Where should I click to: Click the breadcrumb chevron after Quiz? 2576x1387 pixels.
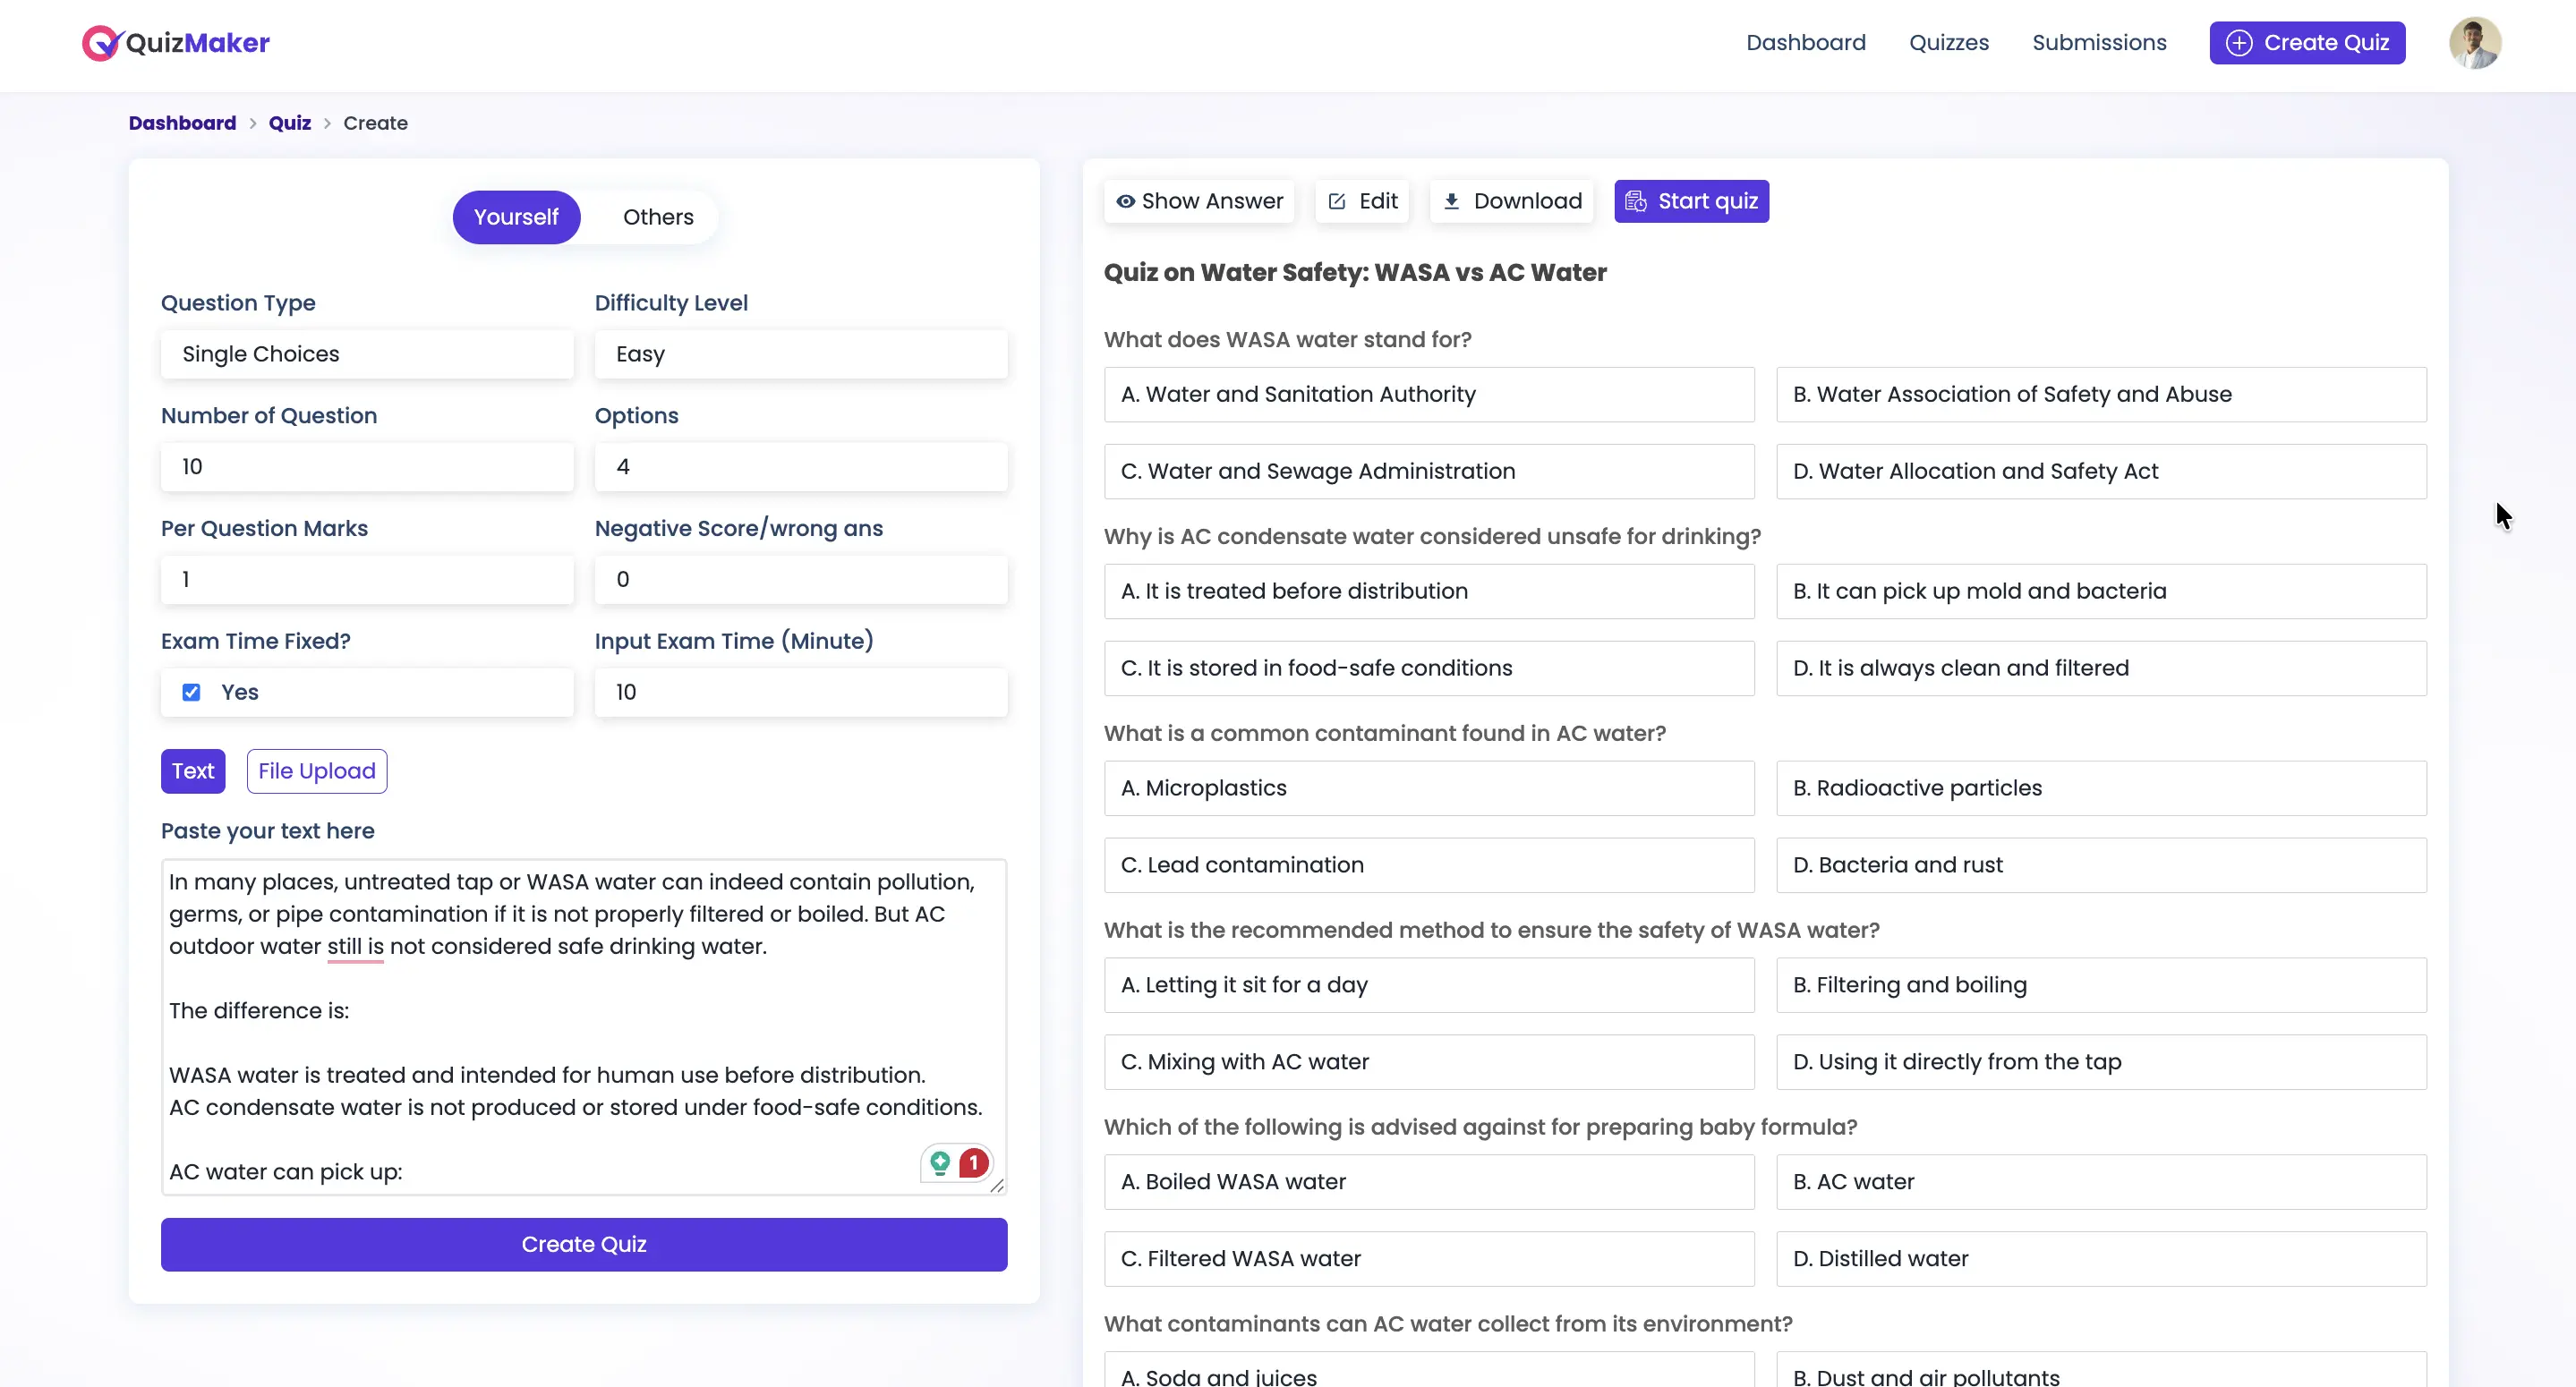pyautogui.click(x=327, y=123)
